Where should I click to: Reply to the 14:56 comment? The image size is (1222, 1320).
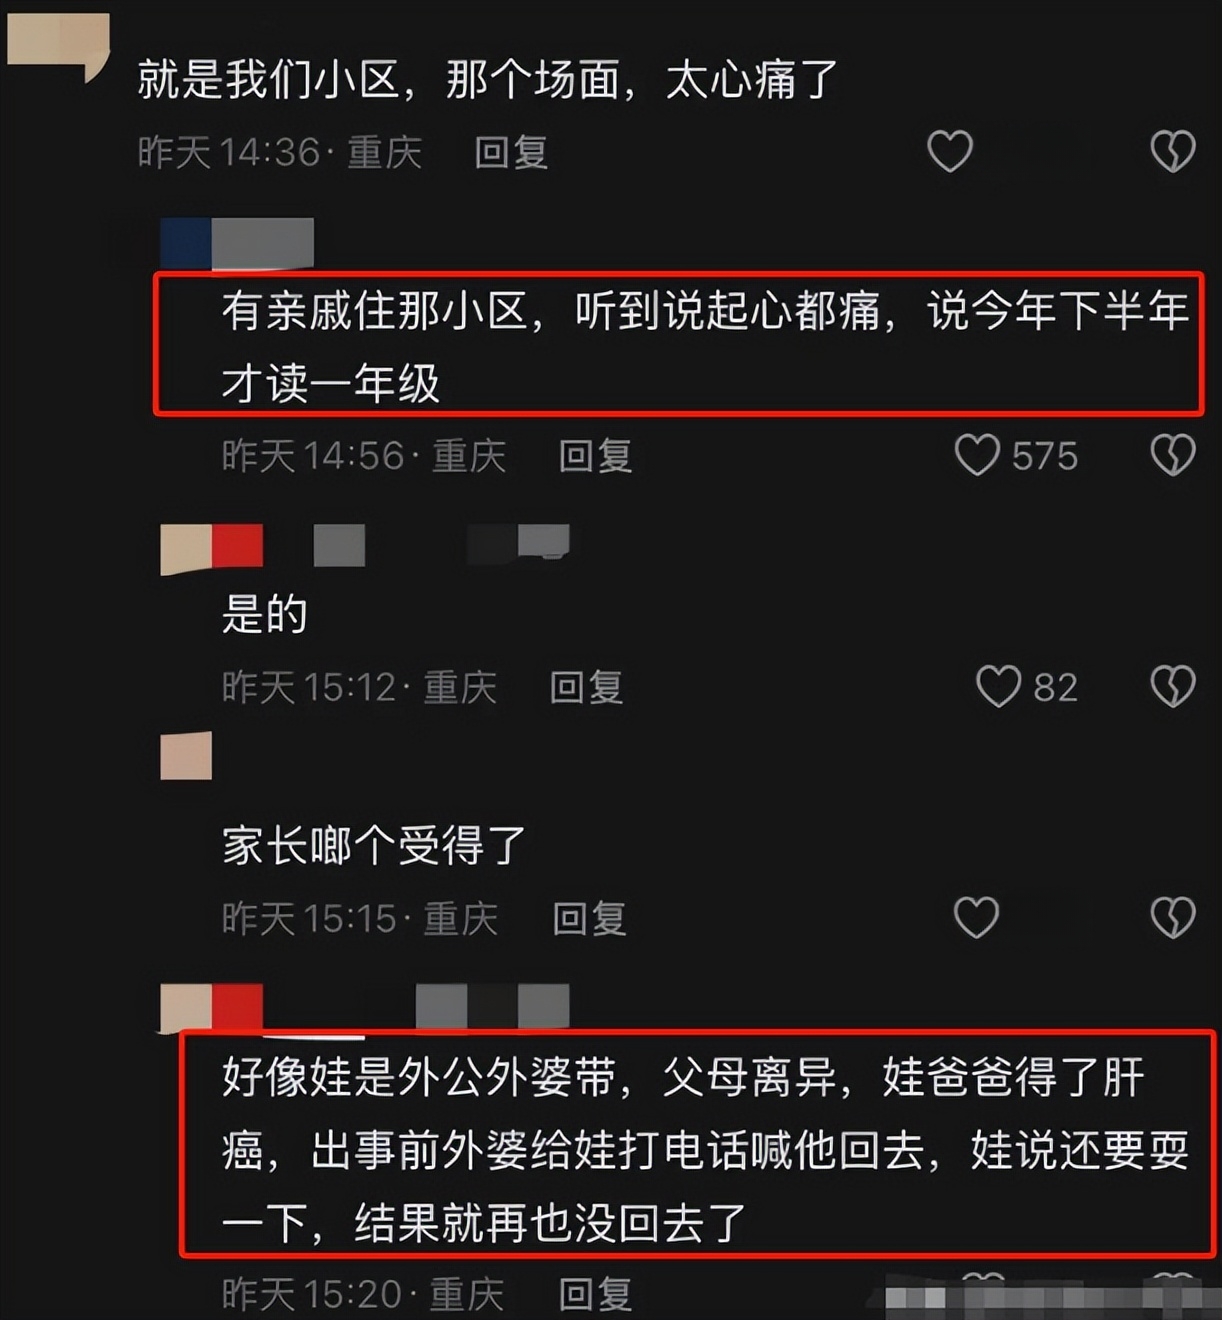(595, 456)
